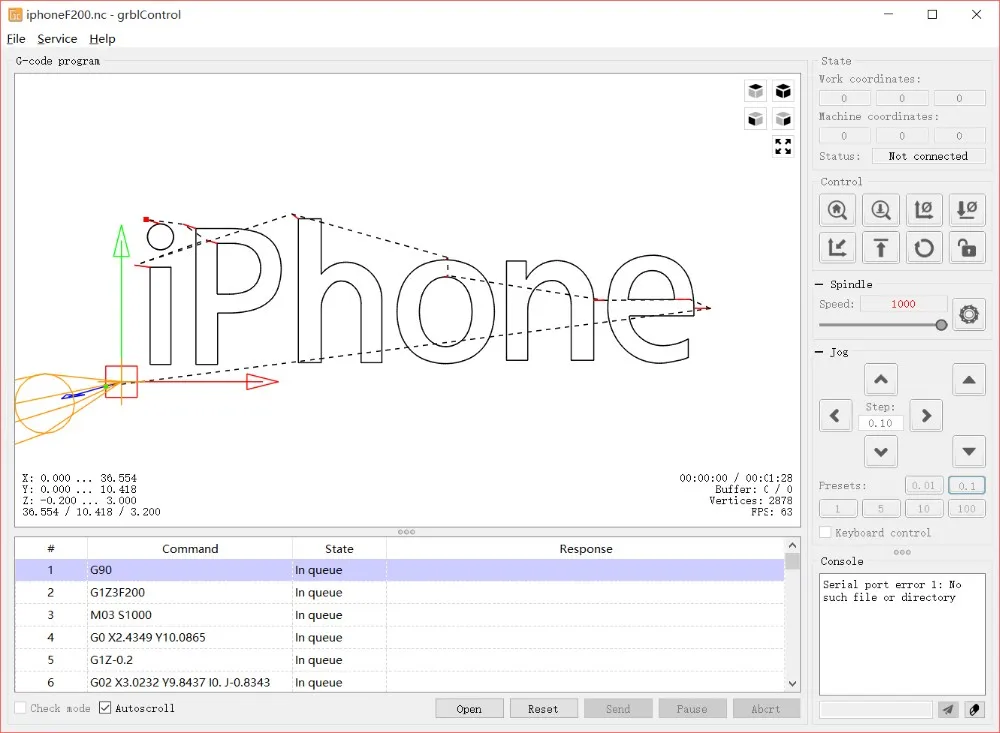Enable the Check mode checkbox
1000x733 pixels.
[x=20, y=708]
